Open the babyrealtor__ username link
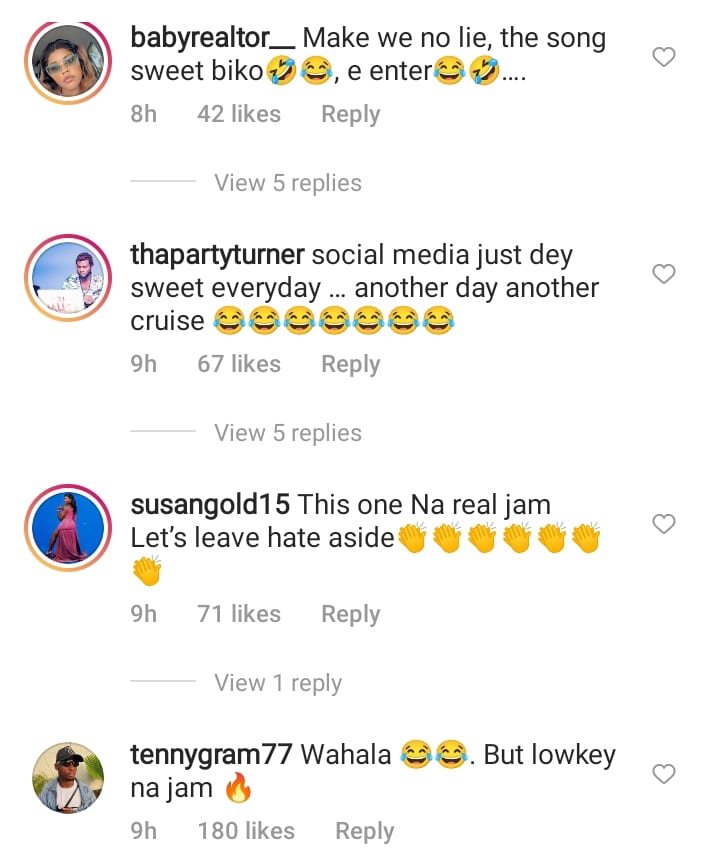This screenshot has height=851, width=720. [213, 39]
